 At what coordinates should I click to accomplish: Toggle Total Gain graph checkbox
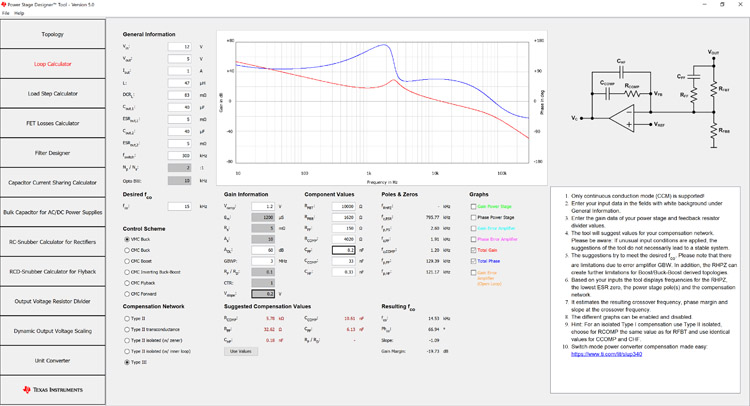tap(474, 251)
